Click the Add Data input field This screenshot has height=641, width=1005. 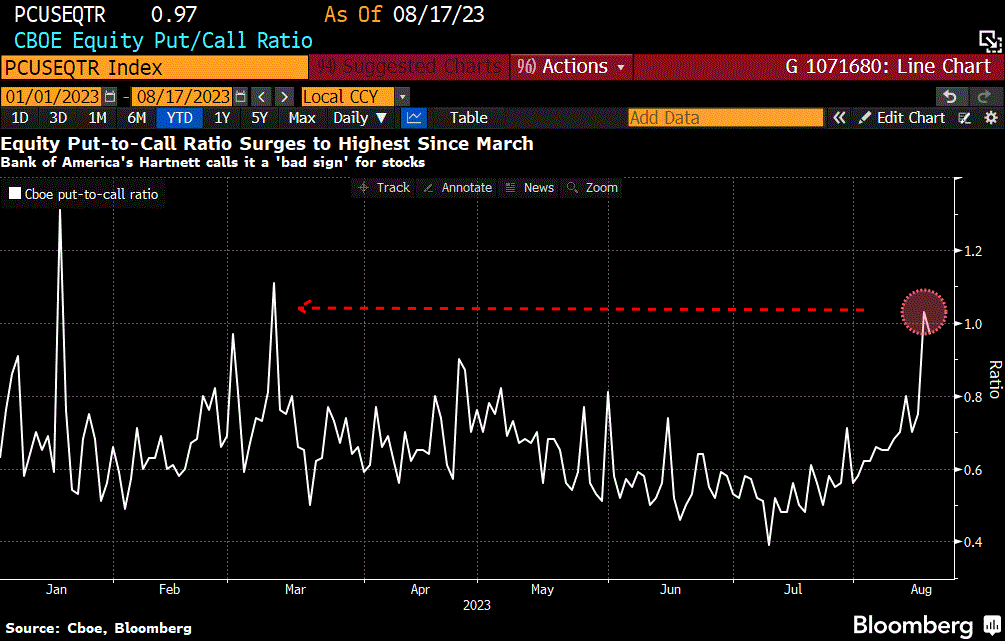pyautogui.click(x=725, y=118)
